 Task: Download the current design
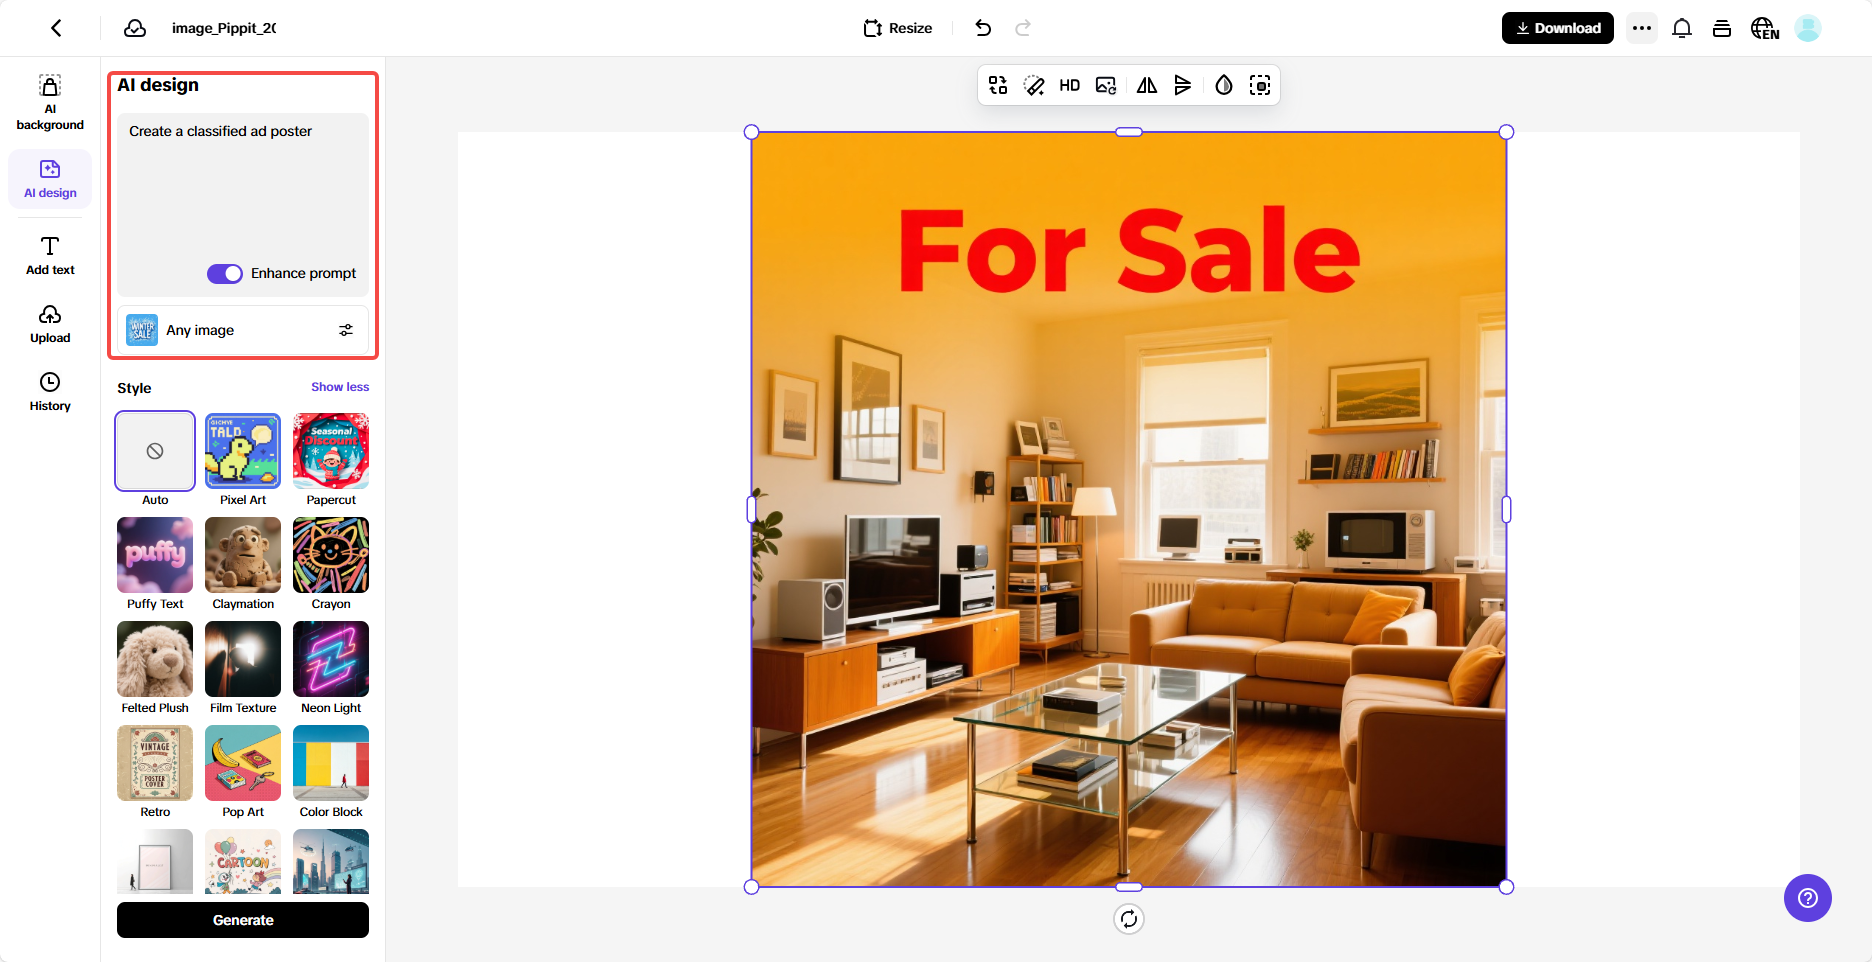1557,28
